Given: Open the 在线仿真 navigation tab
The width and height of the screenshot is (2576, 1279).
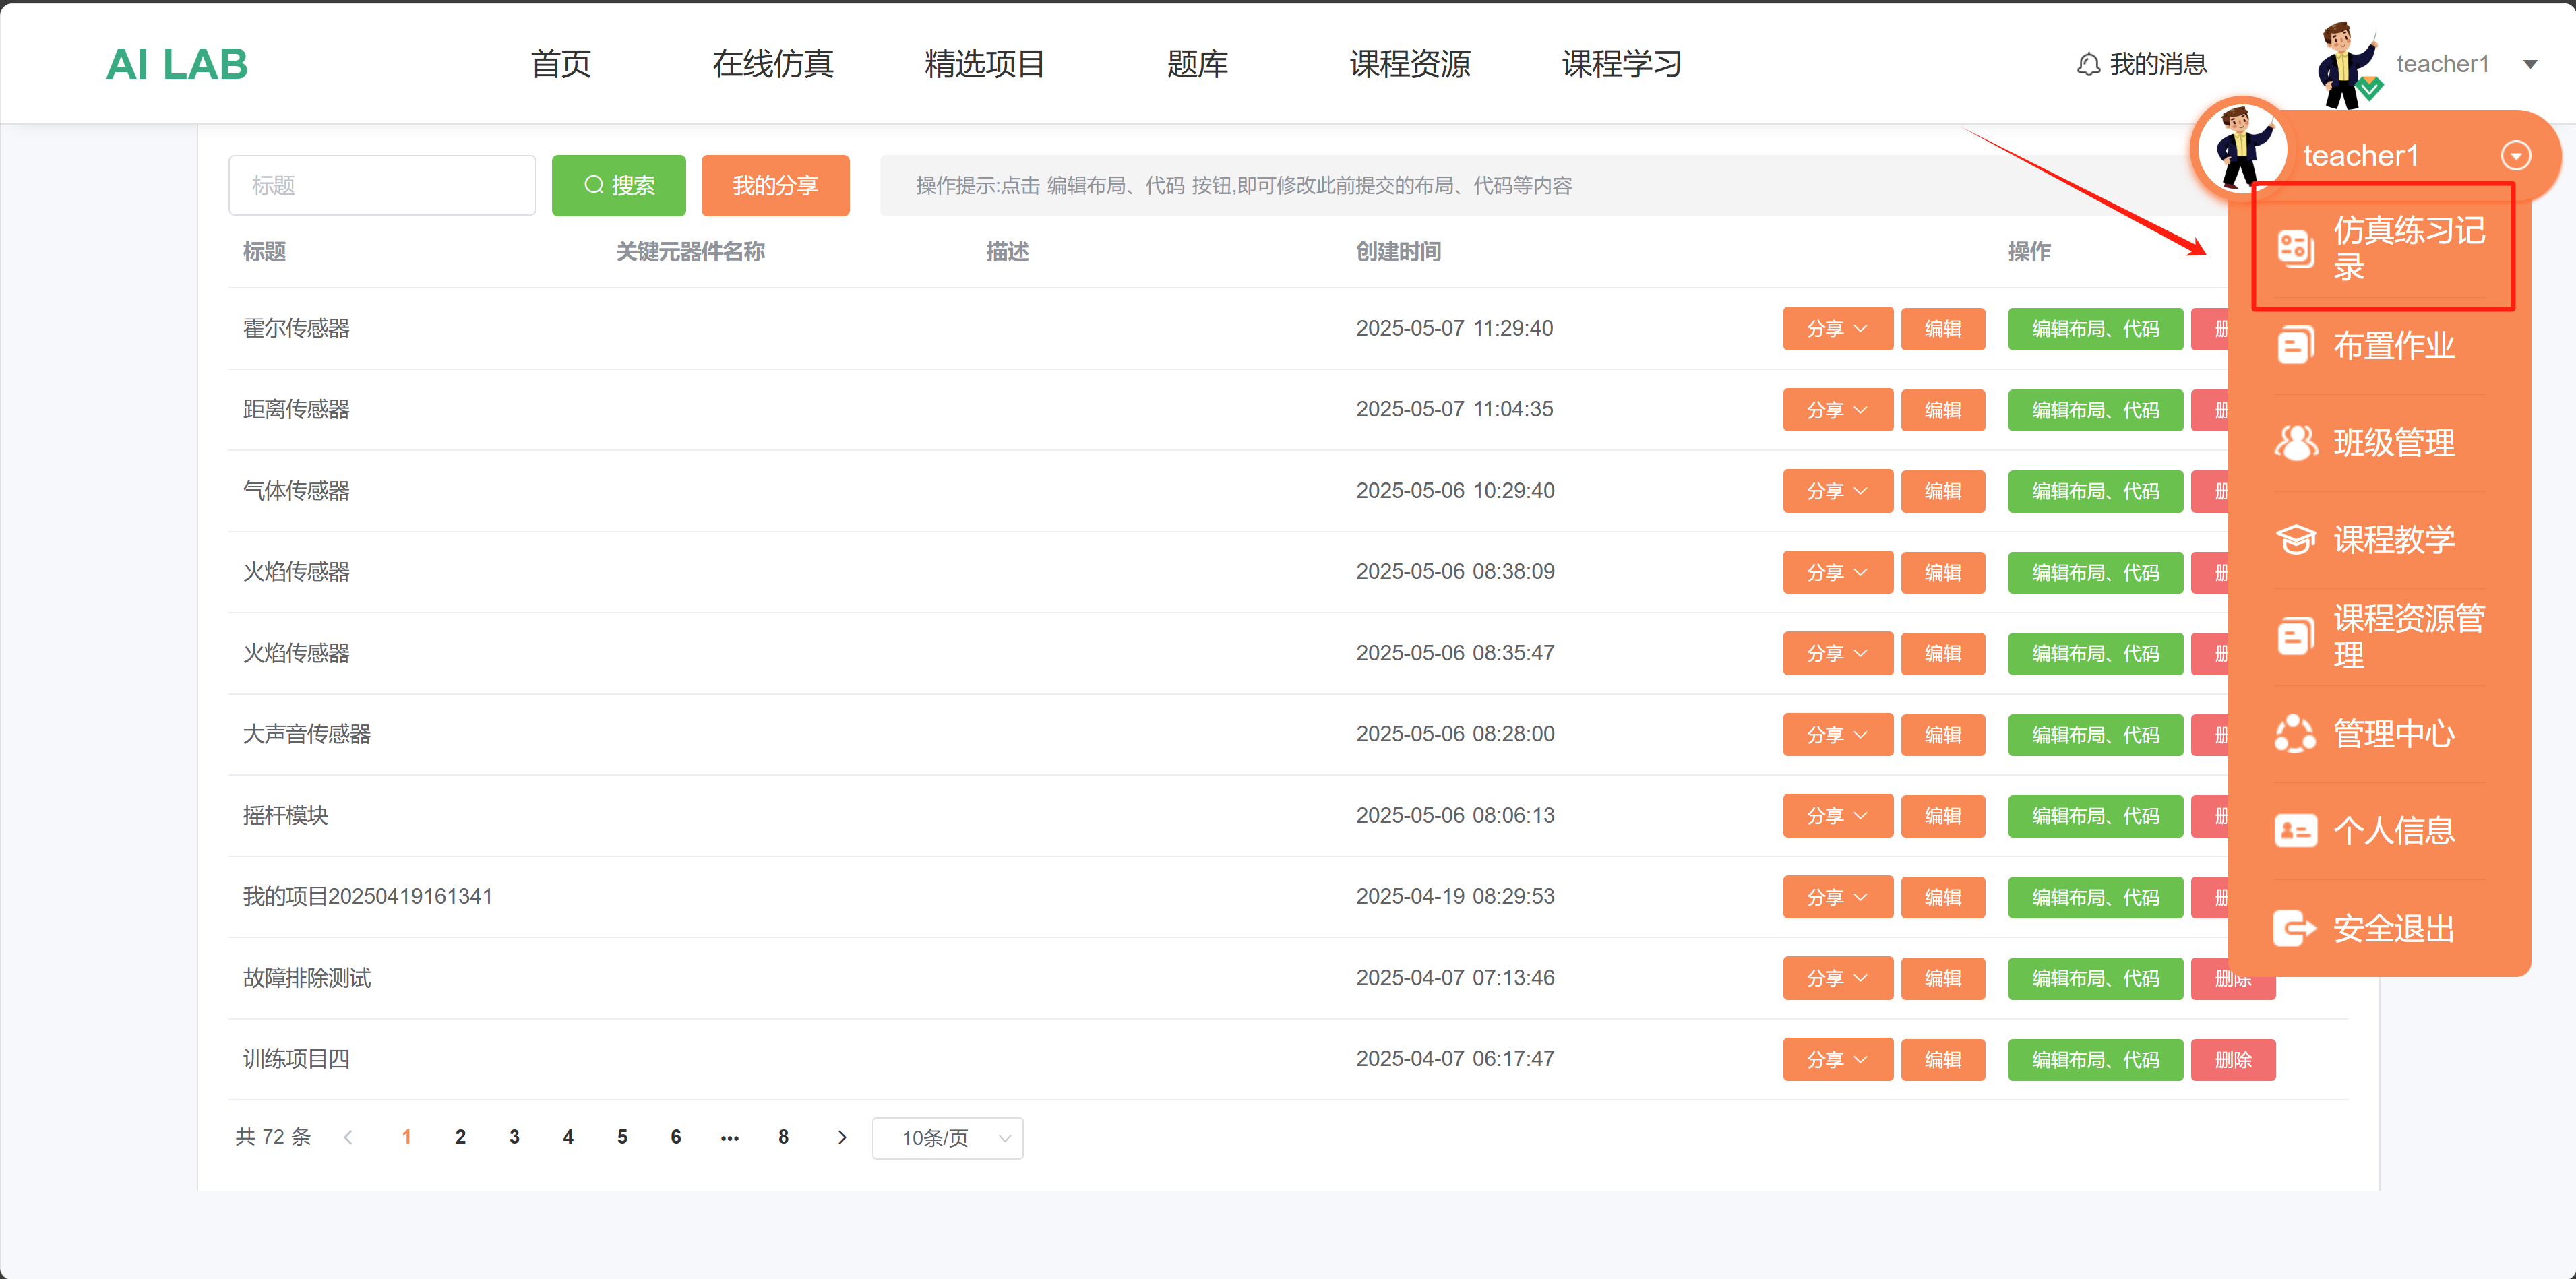Looking at the screenshot, I should [x=772, y=65].
